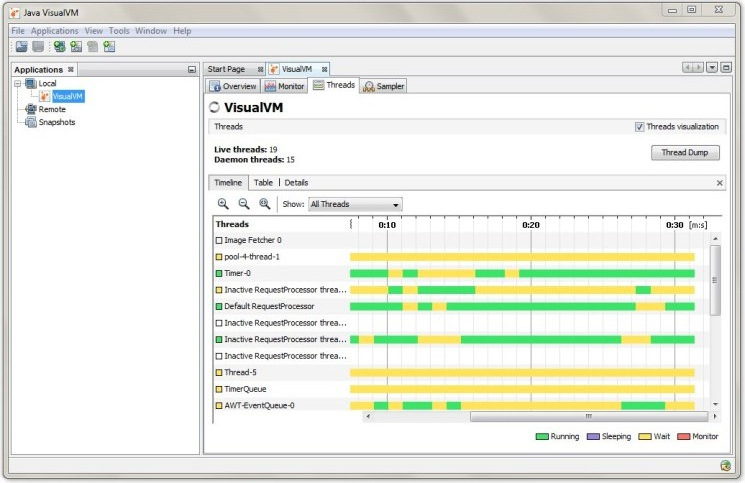The height and width of the screenshot is (483, 745).
Task: Select VisualVM in the Applications tree
Action: point(68,96)
